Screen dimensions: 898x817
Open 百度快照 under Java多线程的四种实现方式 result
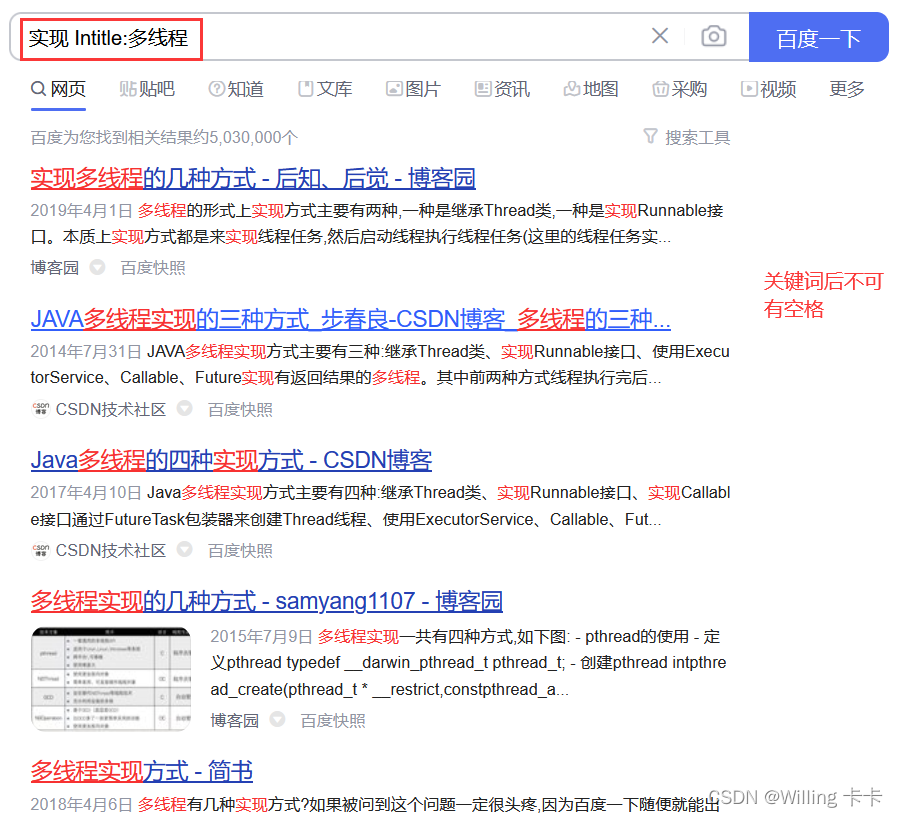coord(240,550)
